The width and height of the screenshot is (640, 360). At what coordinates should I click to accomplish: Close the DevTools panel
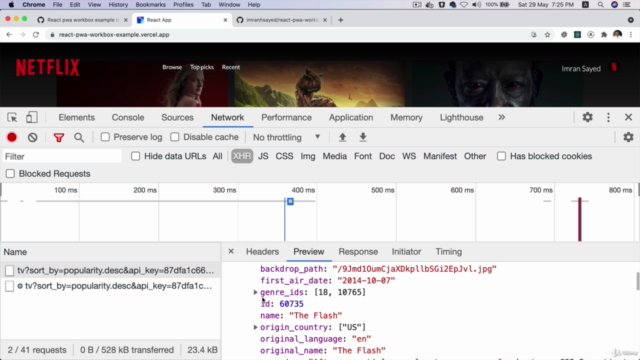629,118
